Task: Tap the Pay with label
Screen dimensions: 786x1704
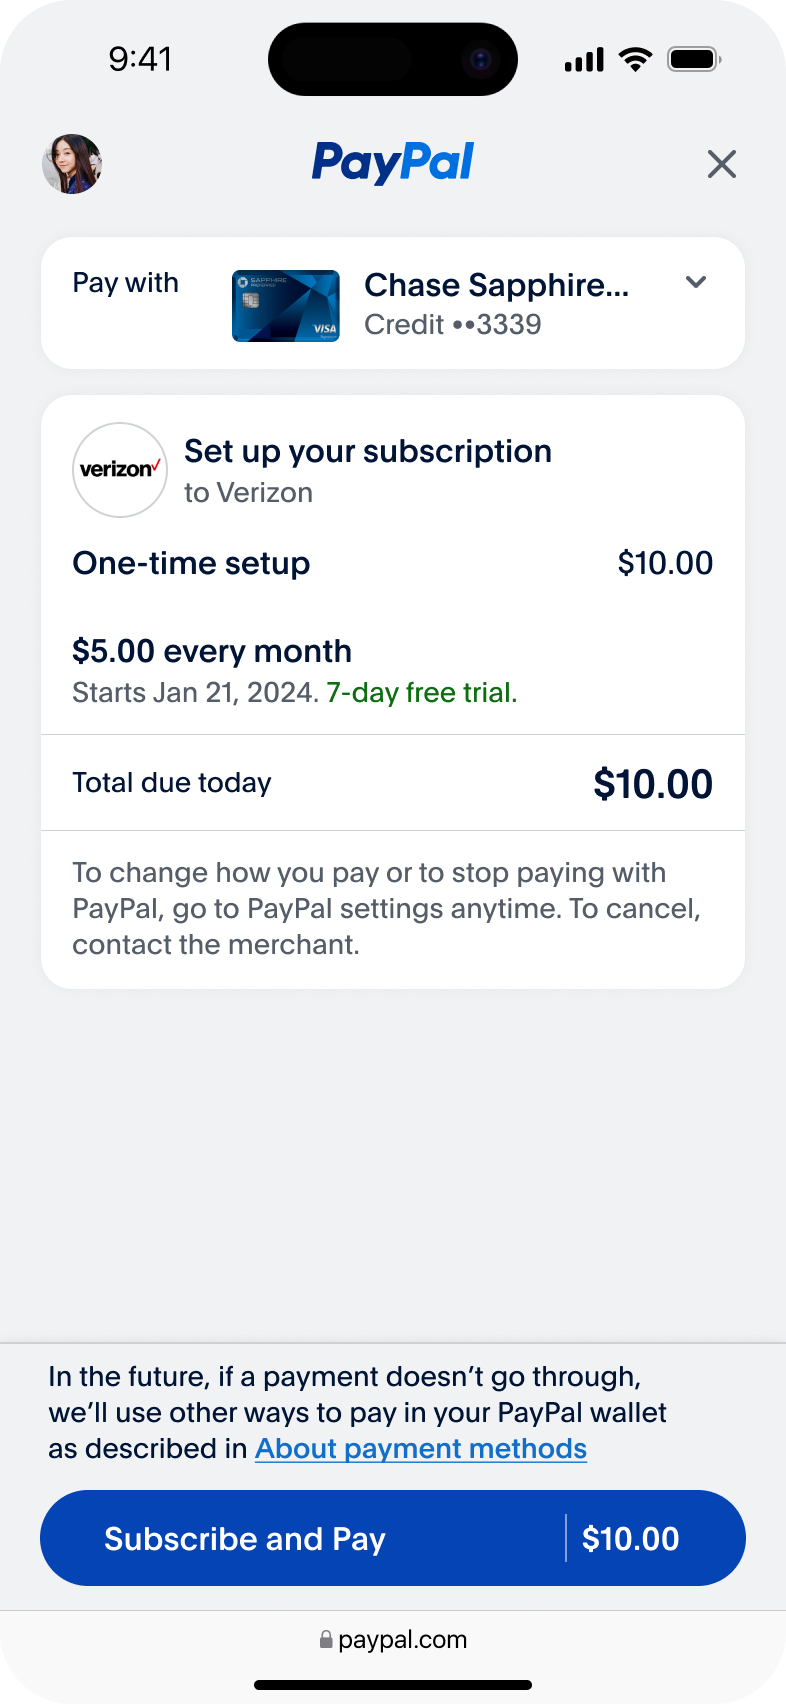Action: click(x=125, y=283)
